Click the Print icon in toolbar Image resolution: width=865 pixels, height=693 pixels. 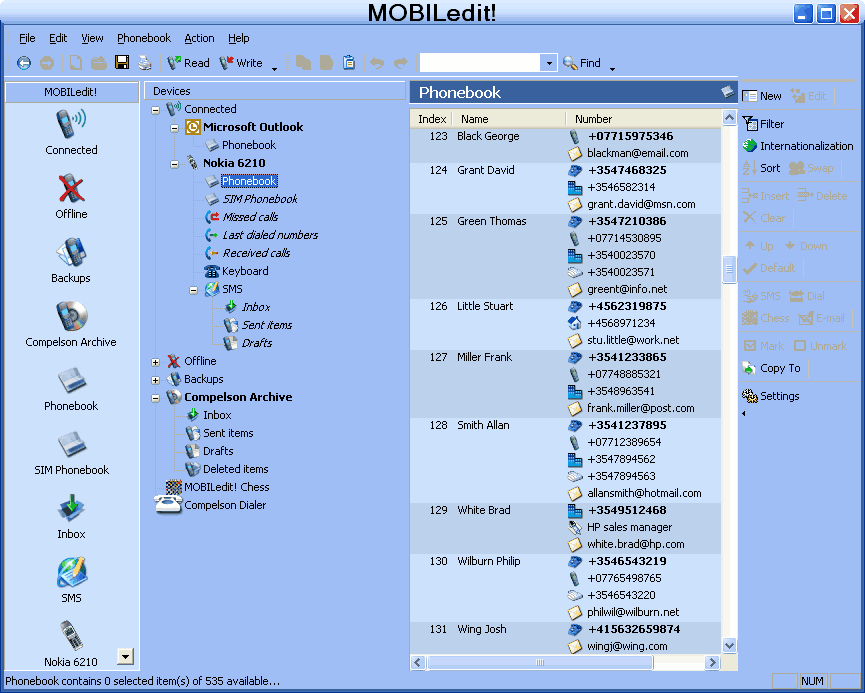(145, 62)
